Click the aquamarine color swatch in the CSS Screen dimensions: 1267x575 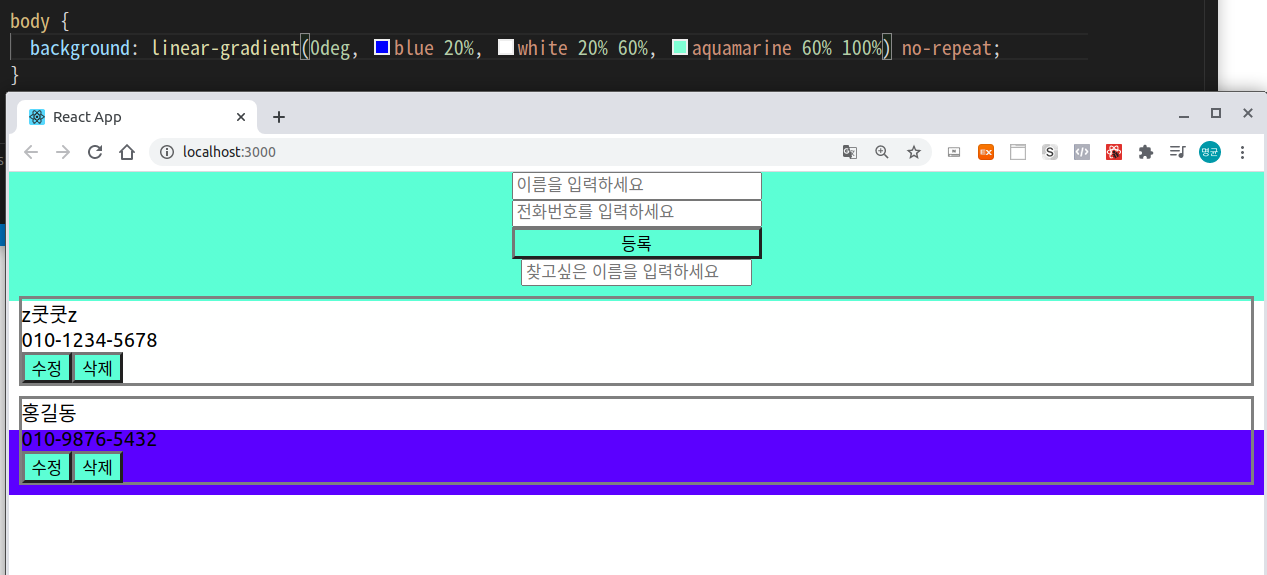680,47
